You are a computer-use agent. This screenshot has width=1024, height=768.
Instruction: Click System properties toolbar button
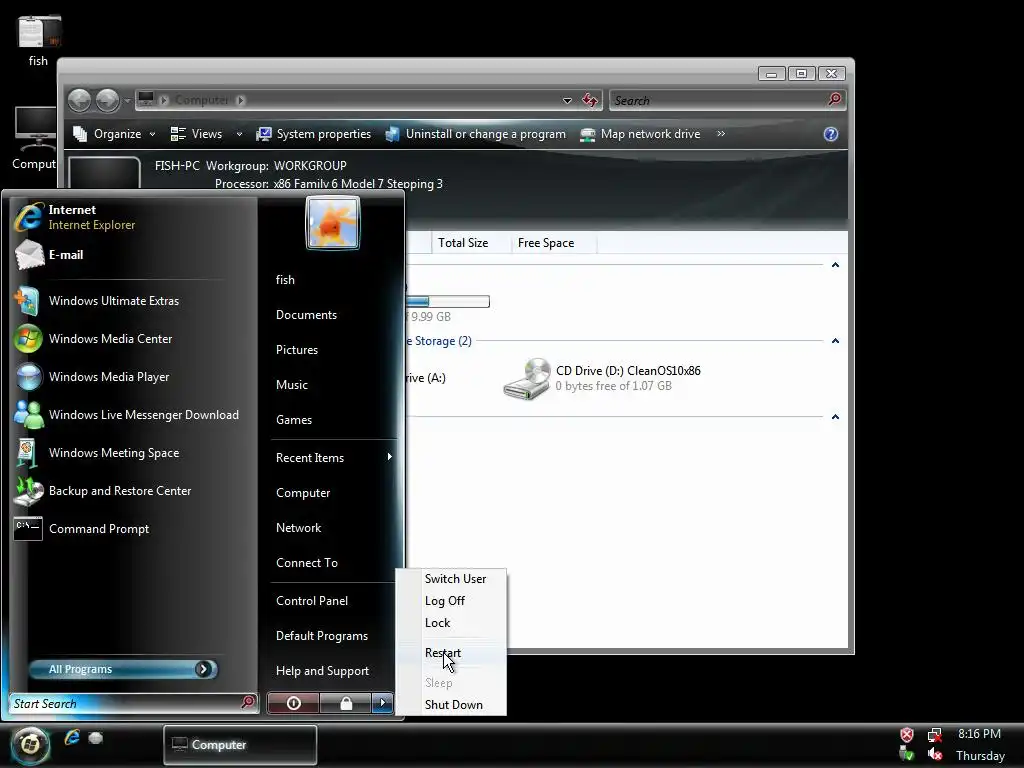click(x=313, y=134)
